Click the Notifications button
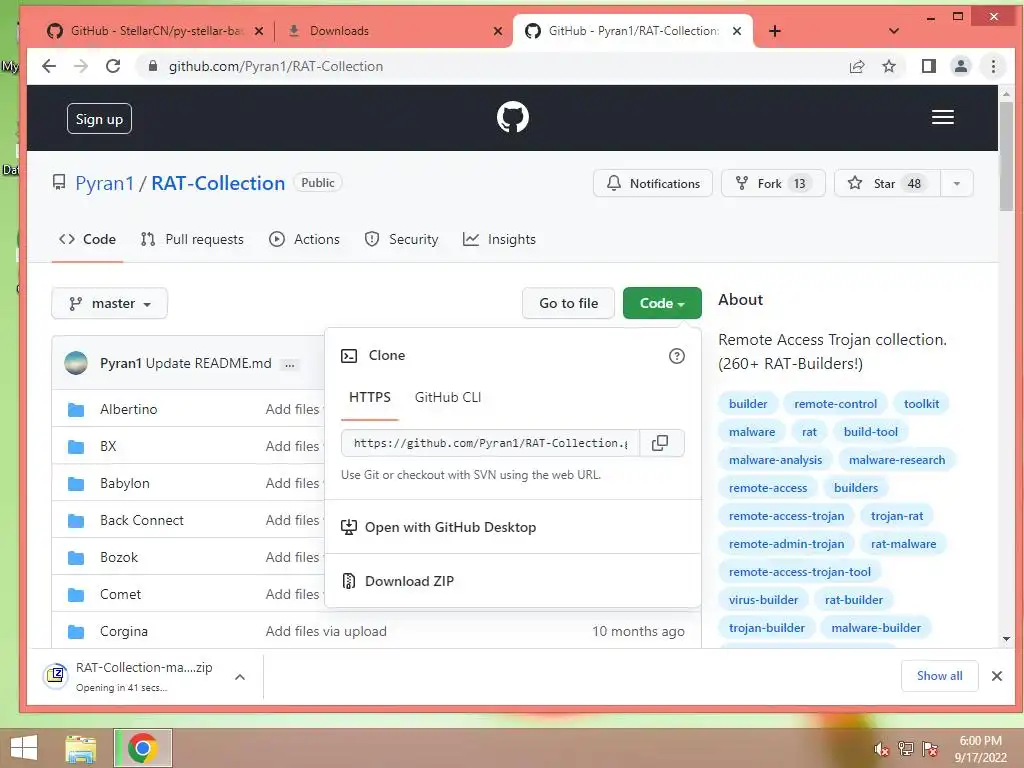This screenshot has width=1024, height=768. 652,184
